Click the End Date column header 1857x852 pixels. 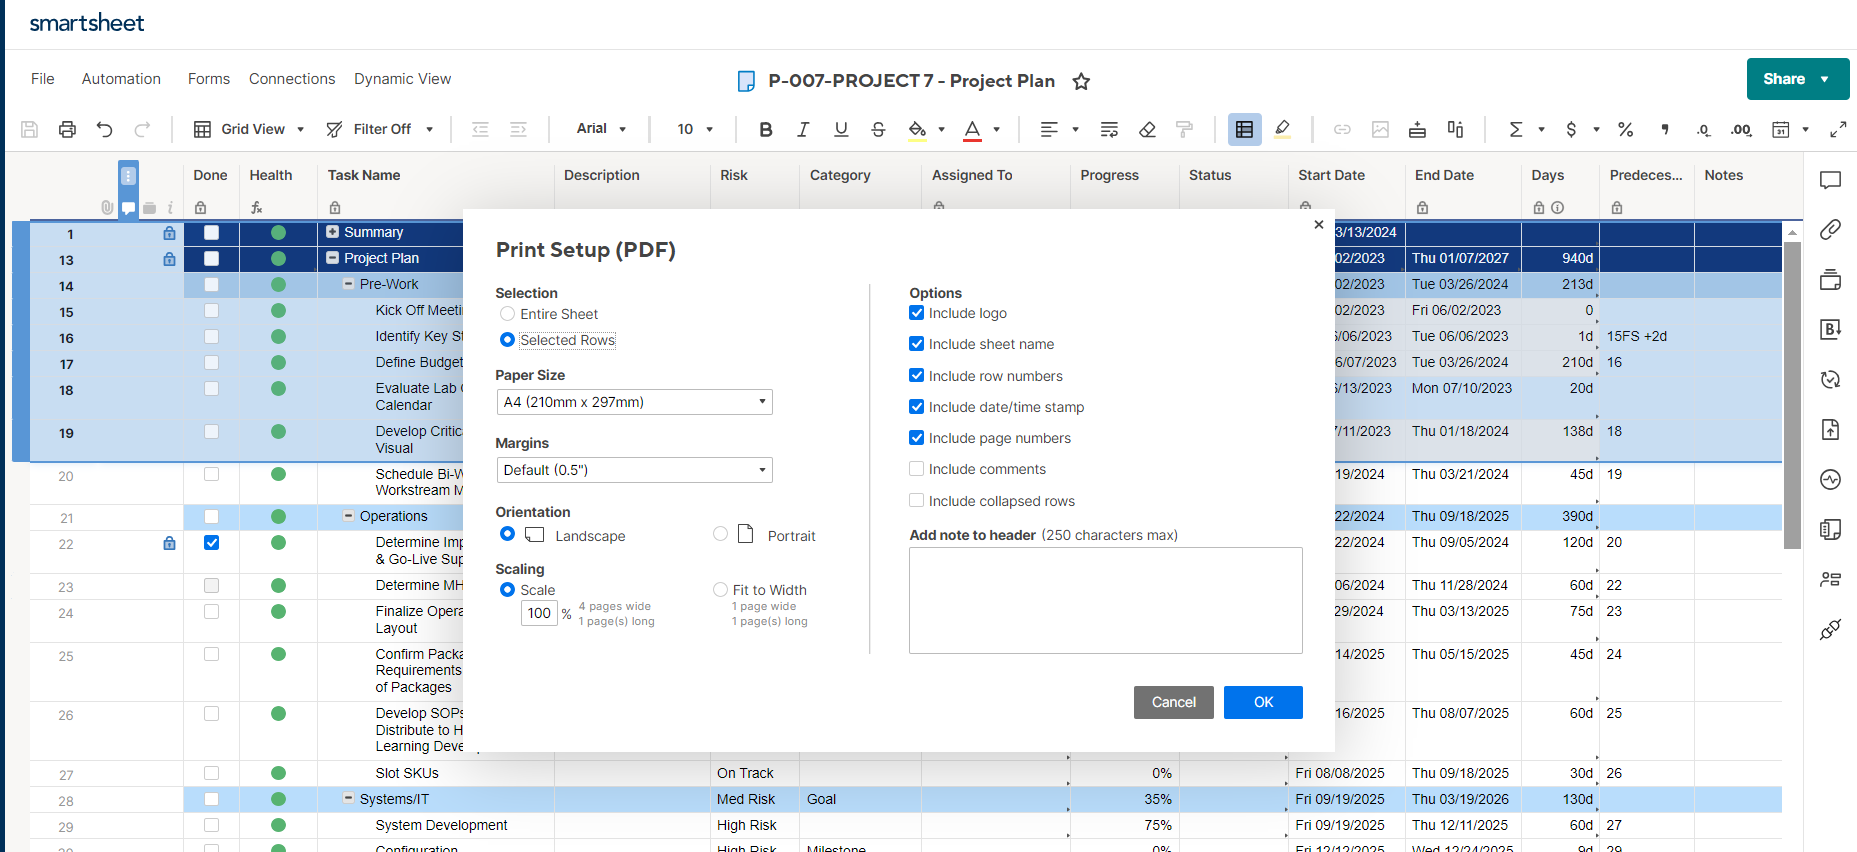(1444, 175)
